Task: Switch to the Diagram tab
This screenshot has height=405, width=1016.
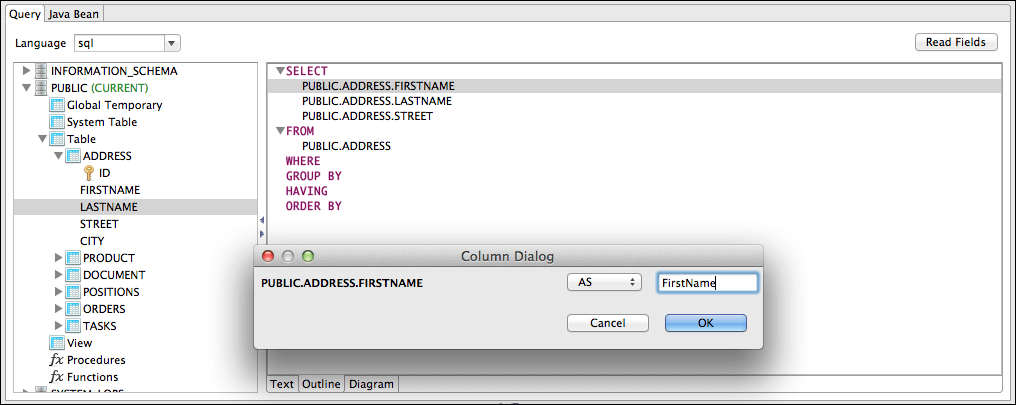Action: click(371, 384)
